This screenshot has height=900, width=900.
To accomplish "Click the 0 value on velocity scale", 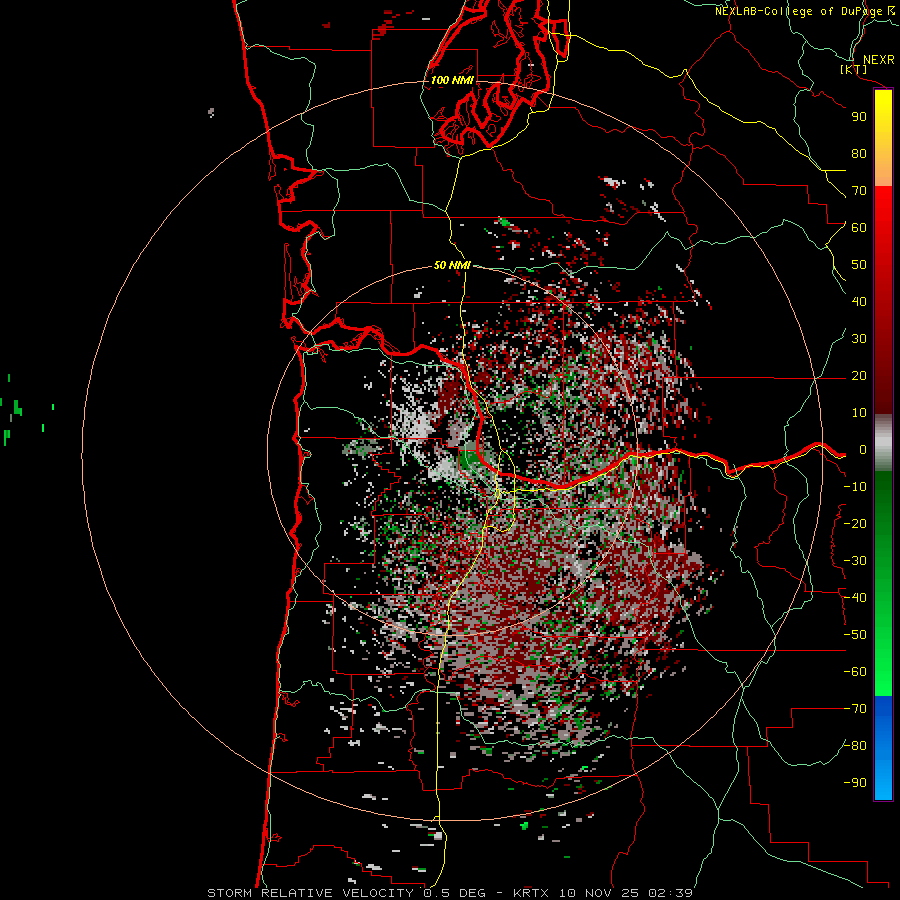I will point(863,449).
